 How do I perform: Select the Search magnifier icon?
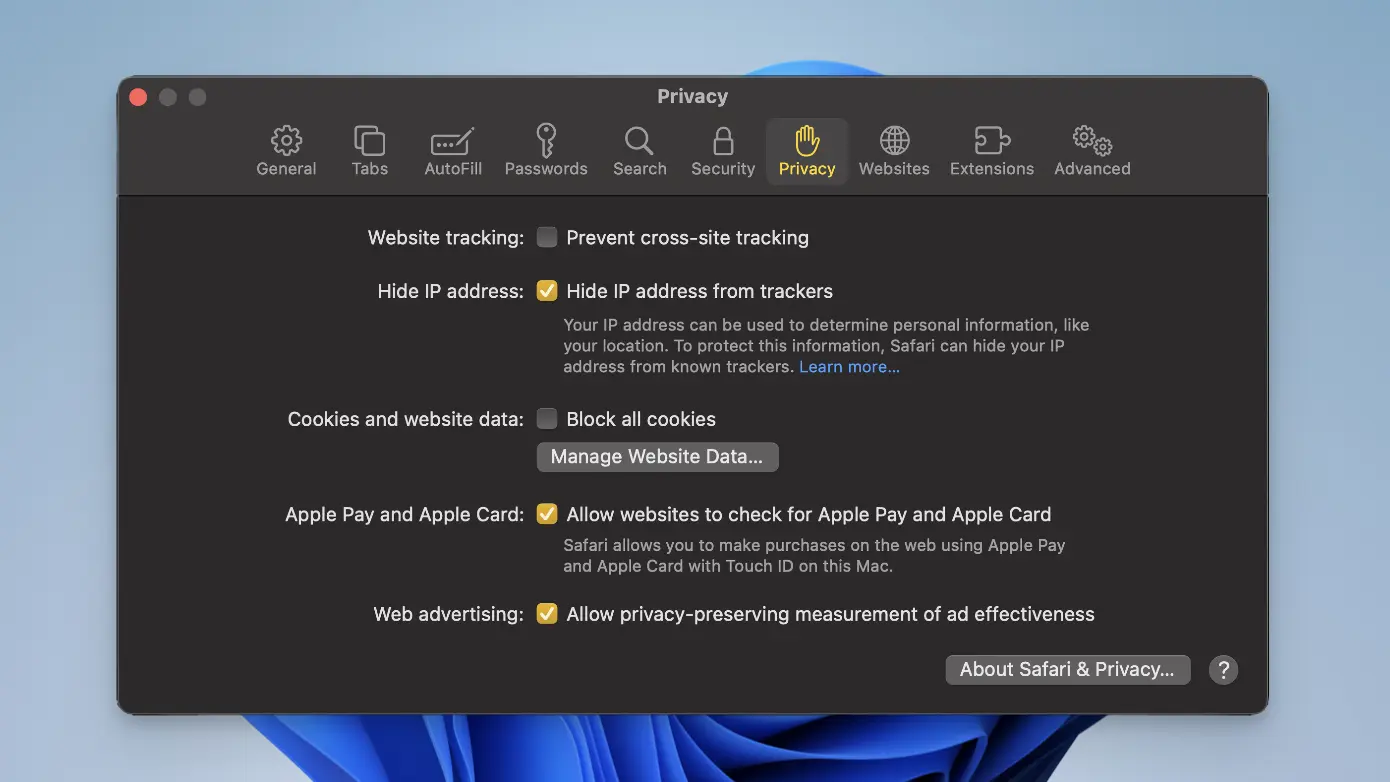click(639, 141)
